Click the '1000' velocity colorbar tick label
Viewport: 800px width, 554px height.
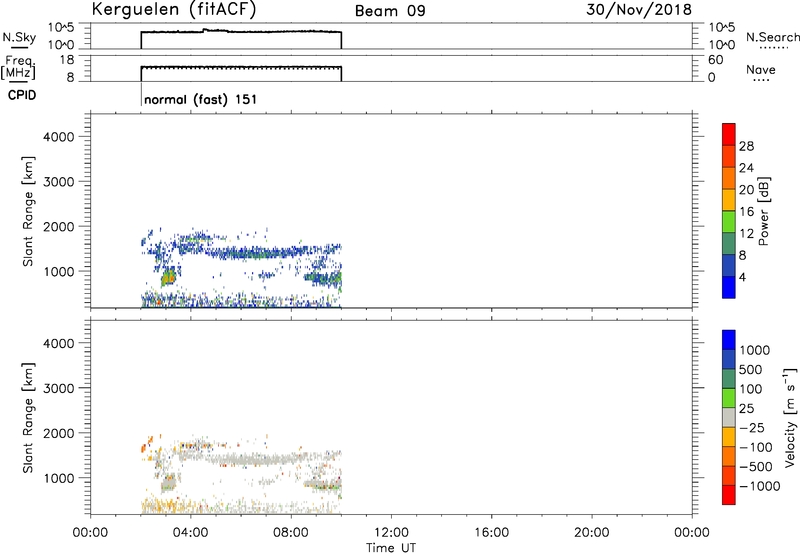click(x=755, y=350)
